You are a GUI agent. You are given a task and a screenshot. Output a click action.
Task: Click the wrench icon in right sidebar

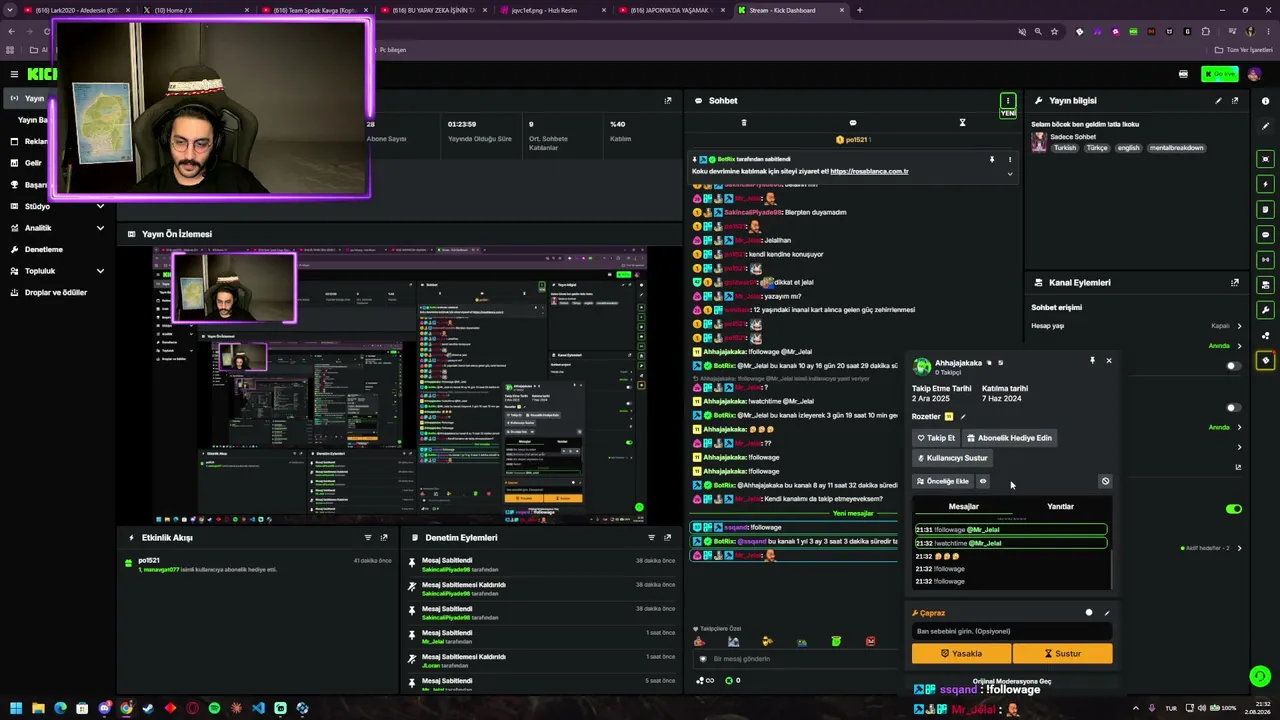coord(1266,310)
